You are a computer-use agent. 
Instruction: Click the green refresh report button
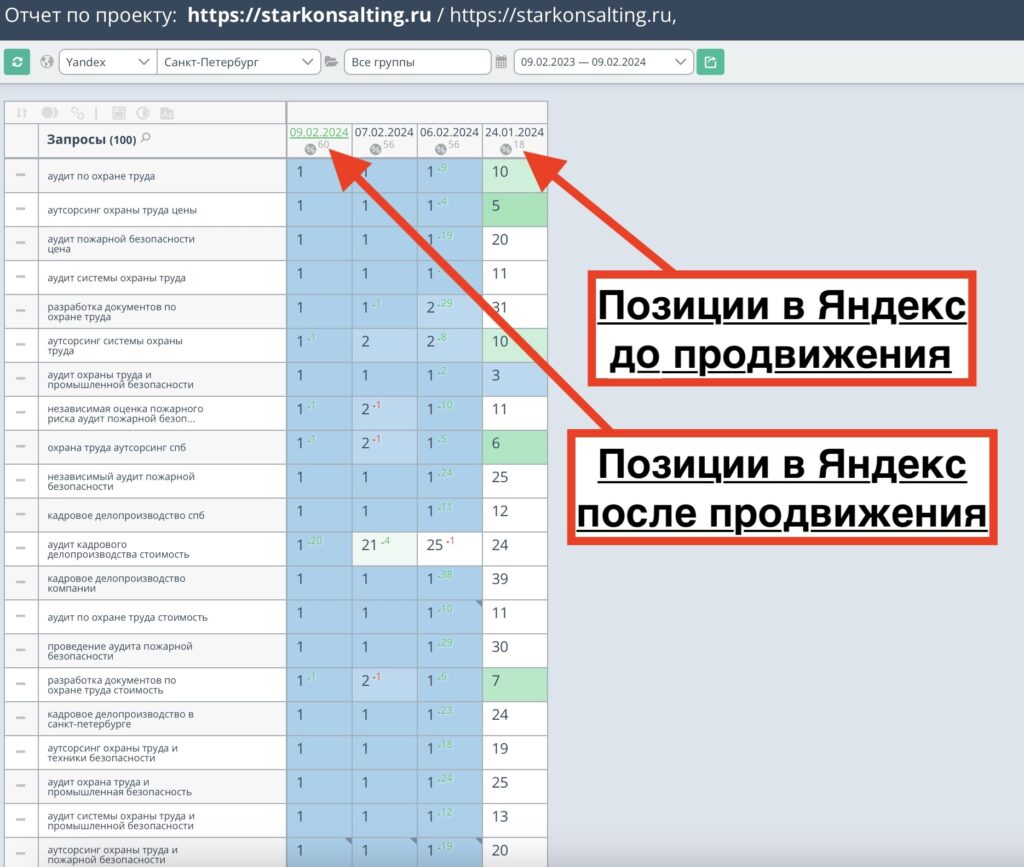pos(17,62)
